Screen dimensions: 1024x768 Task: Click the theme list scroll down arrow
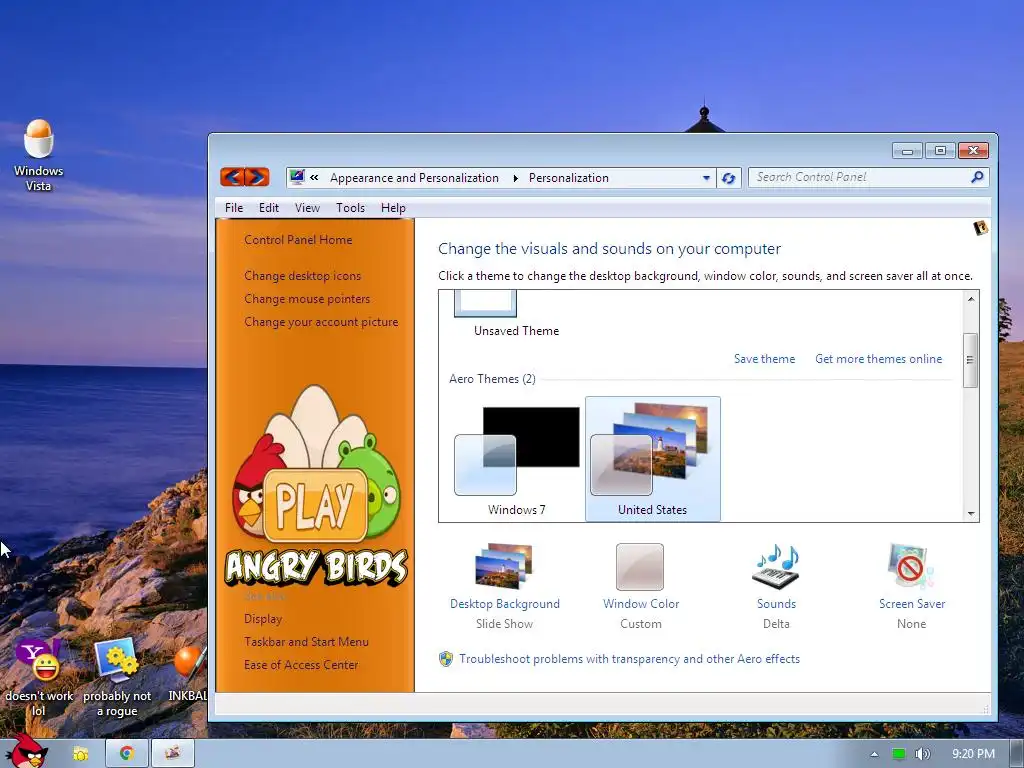[x=971, y=514]
